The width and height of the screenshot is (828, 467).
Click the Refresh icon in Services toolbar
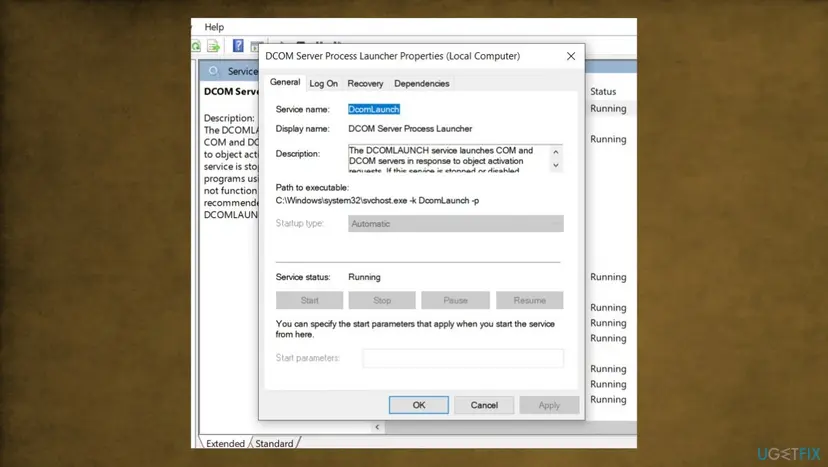click(x=196, y=46)
